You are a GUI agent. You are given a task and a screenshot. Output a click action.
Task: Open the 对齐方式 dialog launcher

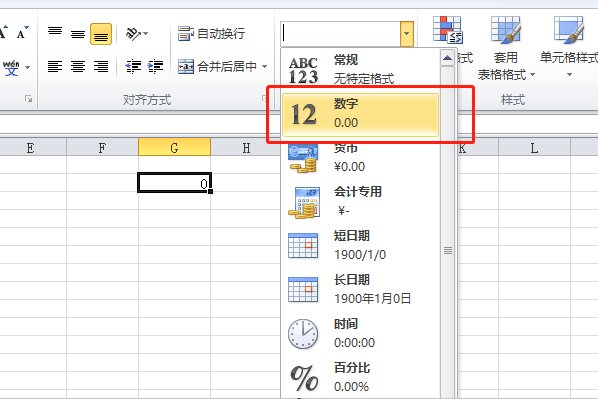click(264, 99)
